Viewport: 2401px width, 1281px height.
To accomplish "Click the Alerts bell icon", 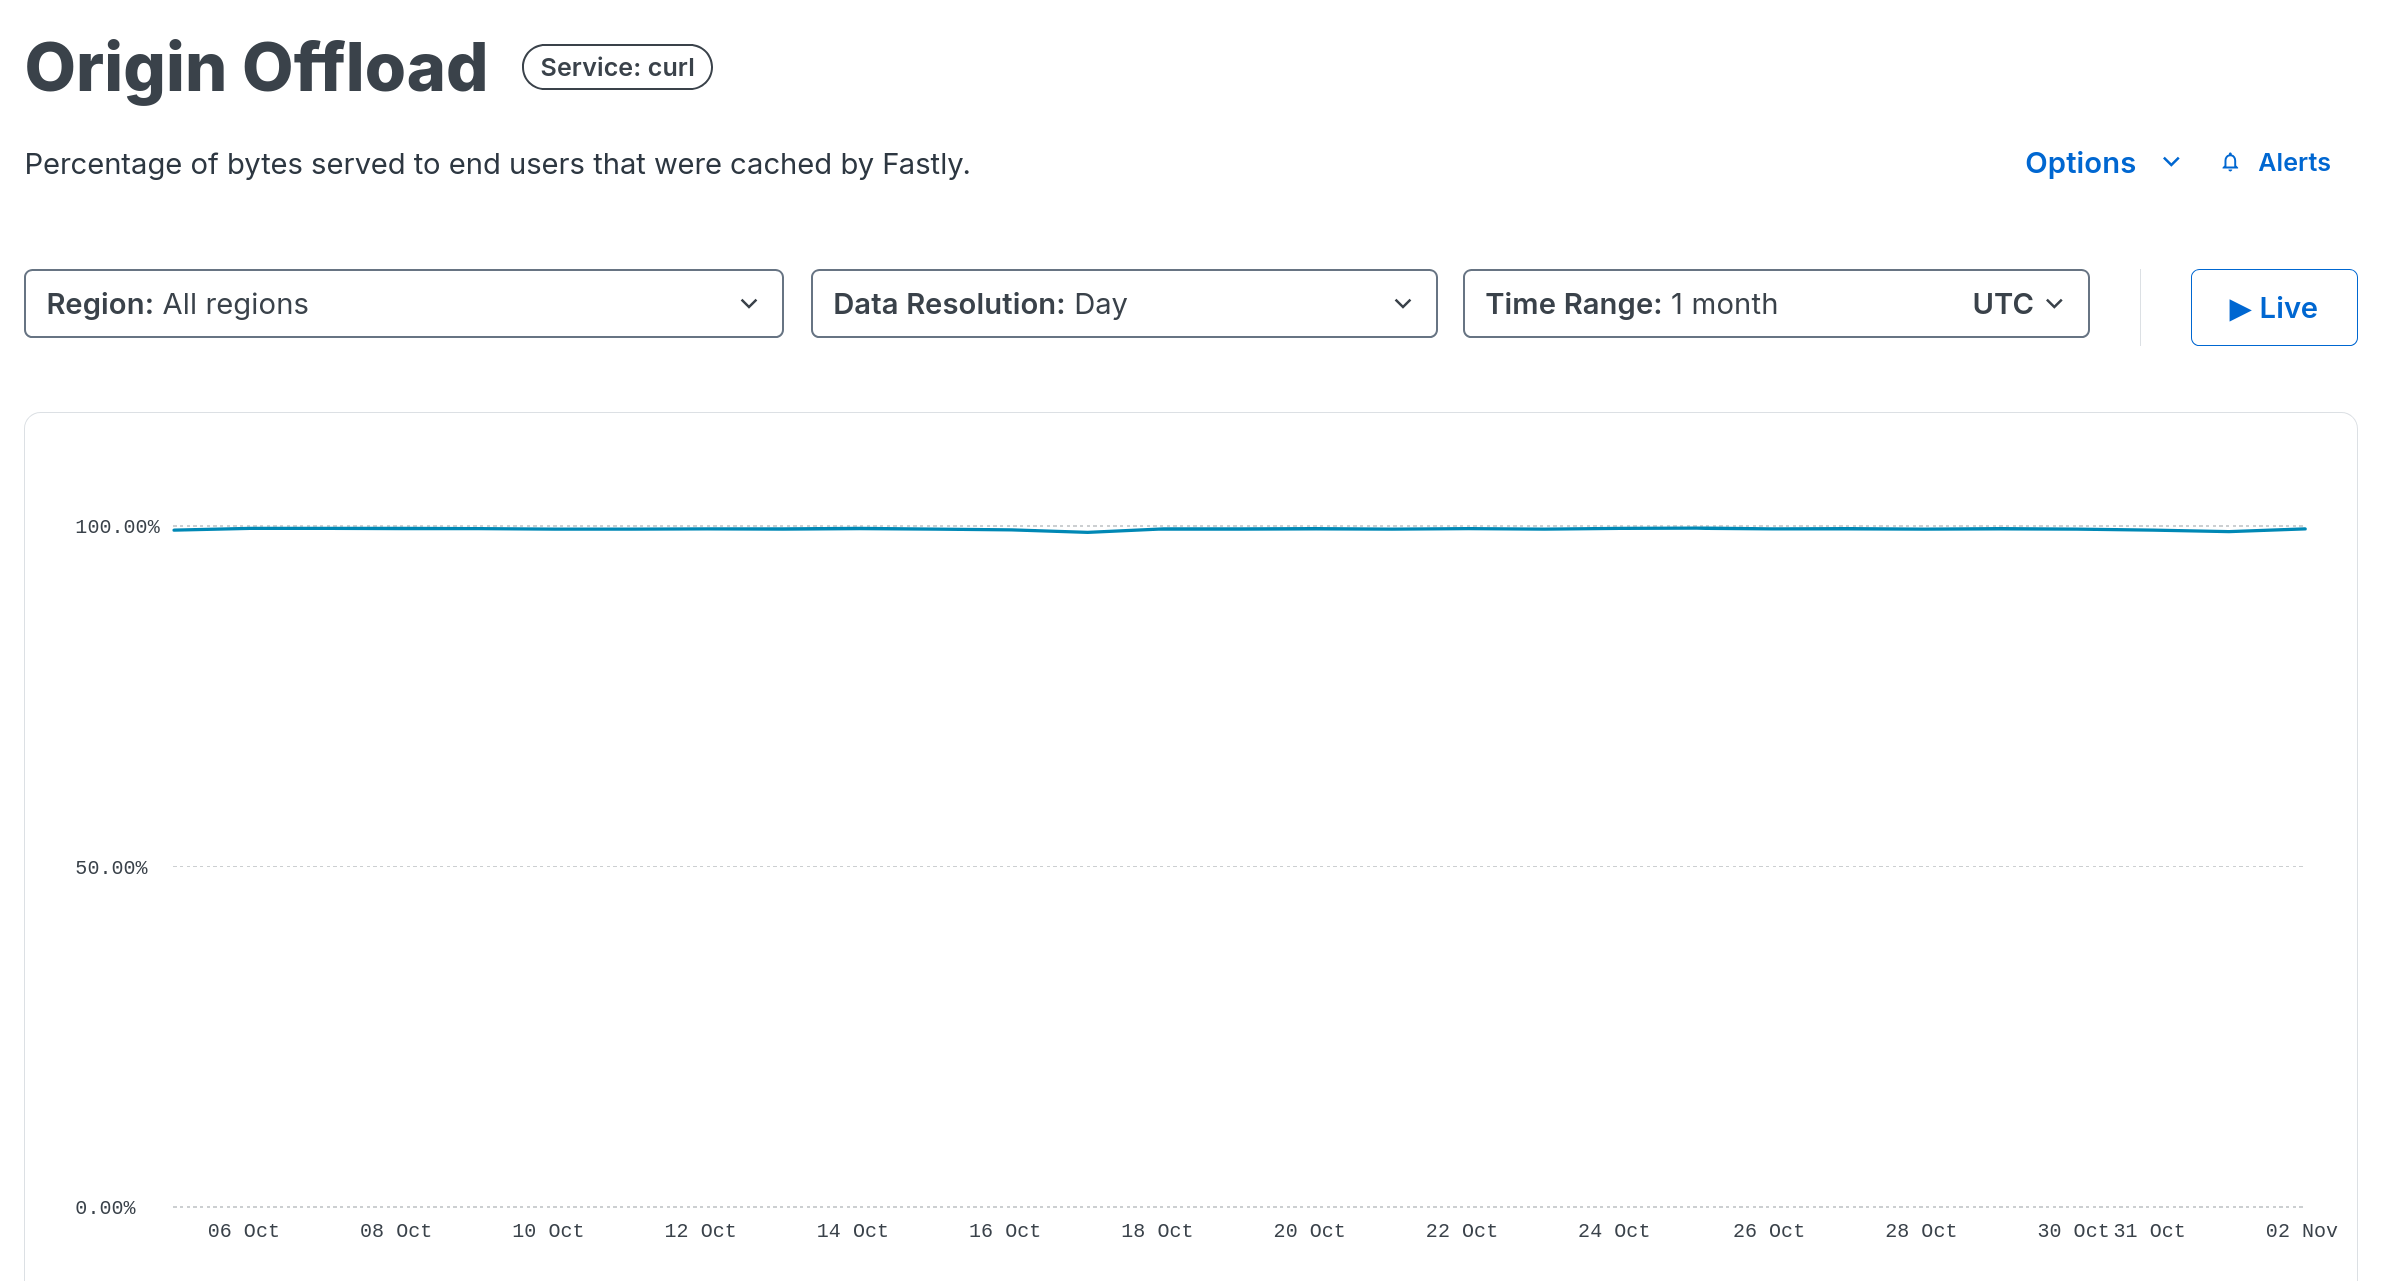I will pyautogui.click(x=2230, y=163).
